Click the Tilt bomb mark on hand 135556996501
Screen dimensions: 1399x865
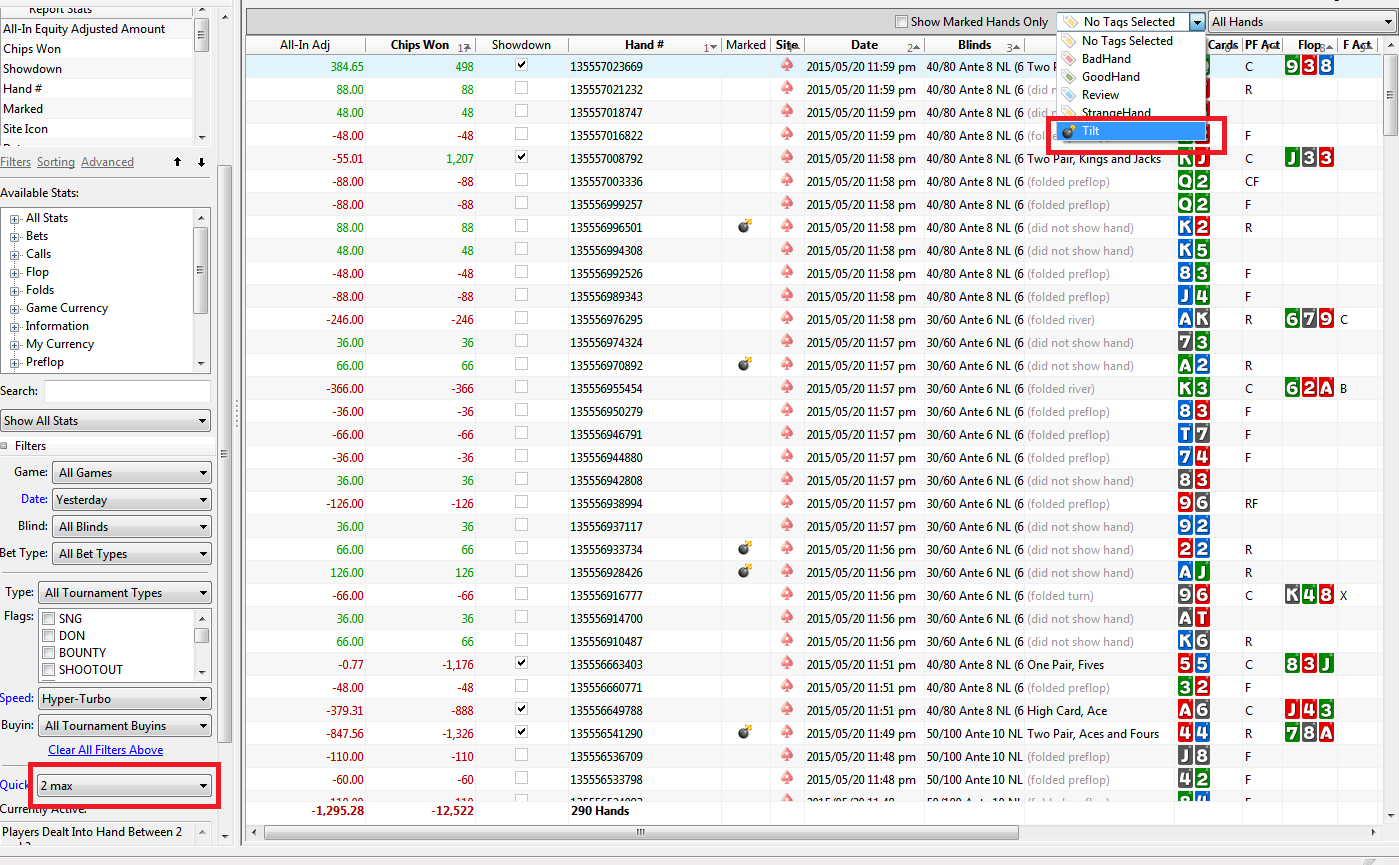point(744,227)
